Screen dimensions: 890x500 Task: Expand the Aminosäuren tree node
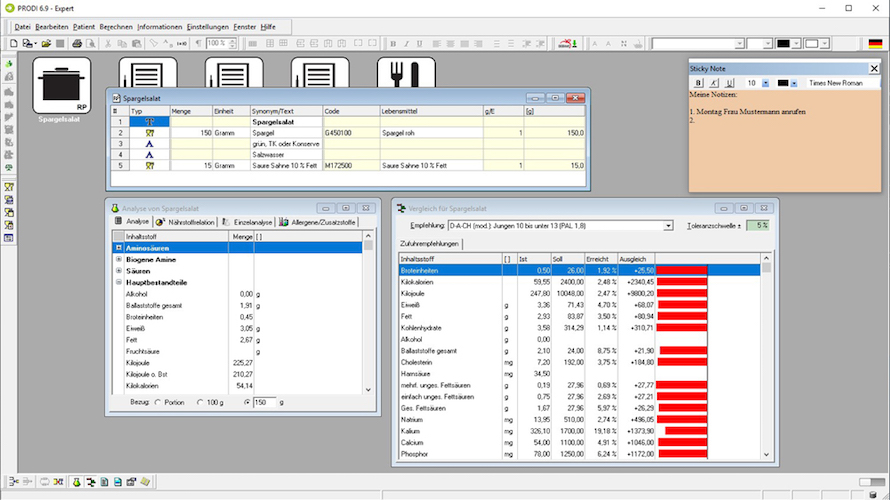point(119,247)
